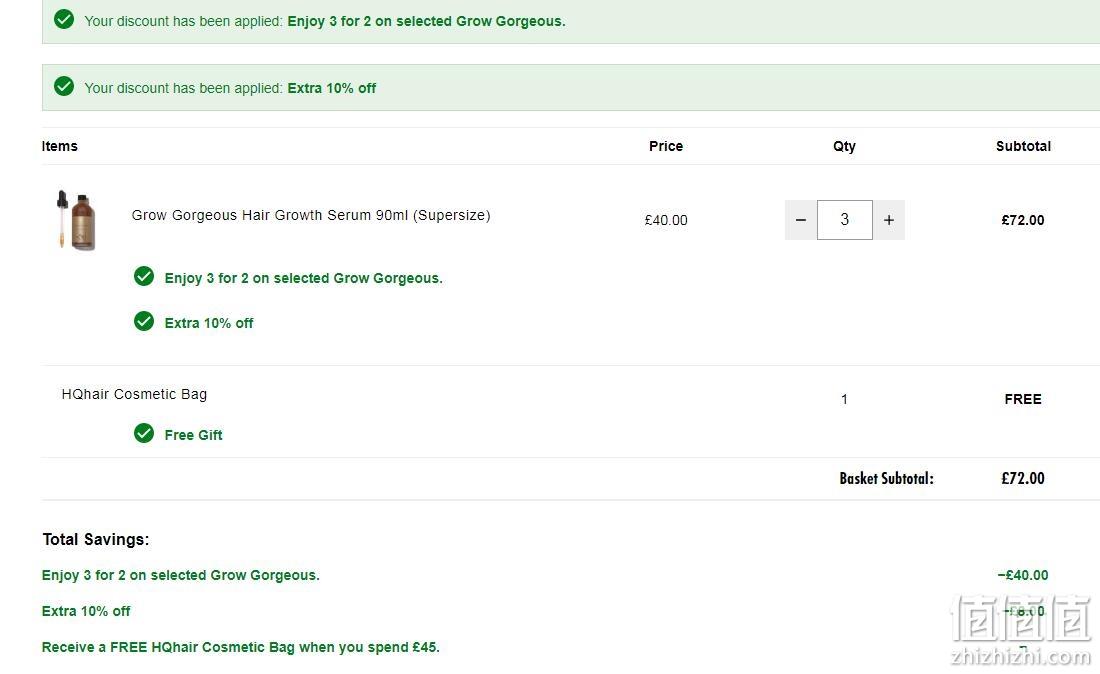Click the Total Savings heading
This screenshot has height=674, width=1100.
[x=95, y=539]
